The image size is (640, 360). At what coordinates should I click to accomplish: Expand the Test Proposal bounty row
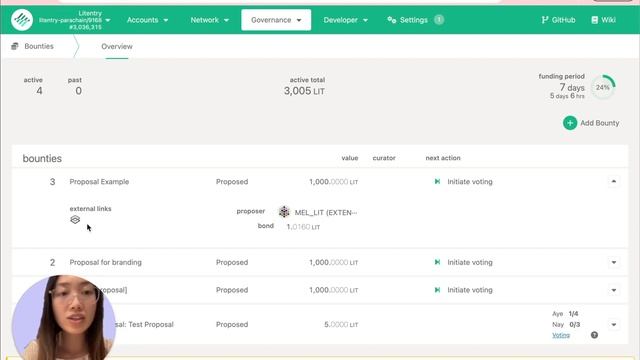click(613, 325)
